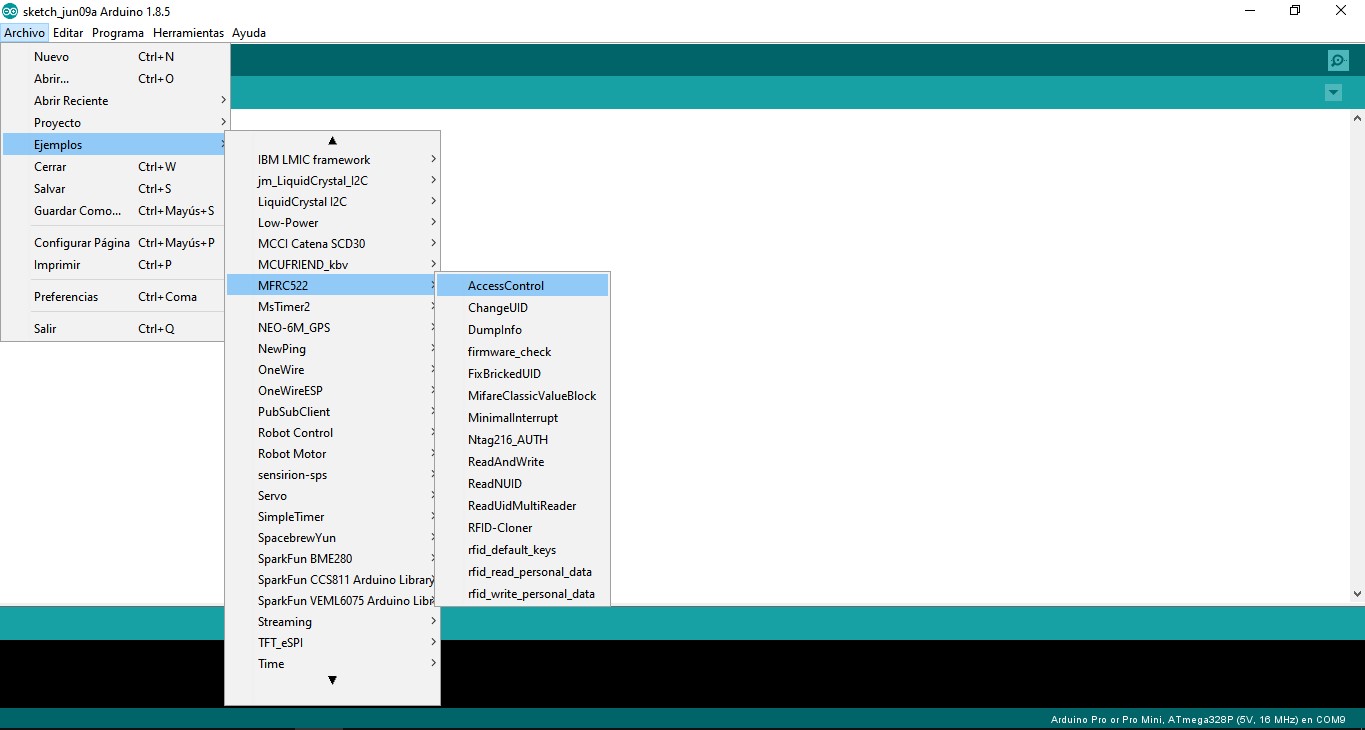
Task: Expand MCUFRIEND_kbv examples
Action: tap(332, 265)
